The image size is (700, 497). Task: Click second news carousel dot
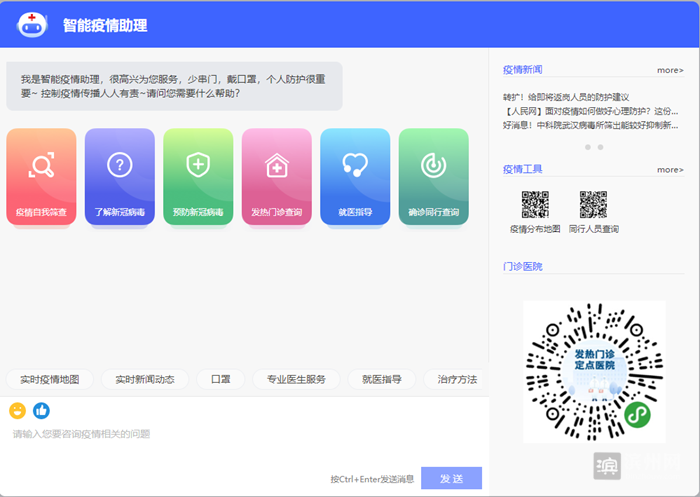(x=600, y=147)
